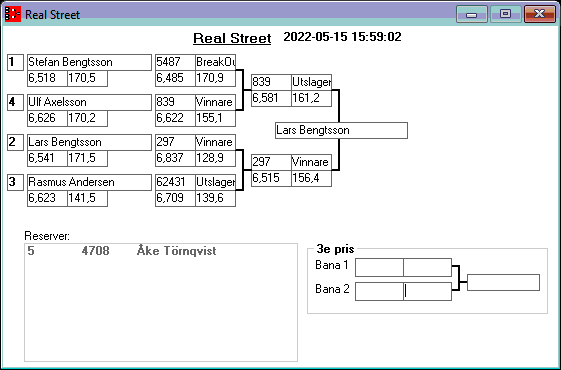Select the Stefan Bengtsson name field
The height and width of the screenshot is (370, 561).
tap(89, 62)
